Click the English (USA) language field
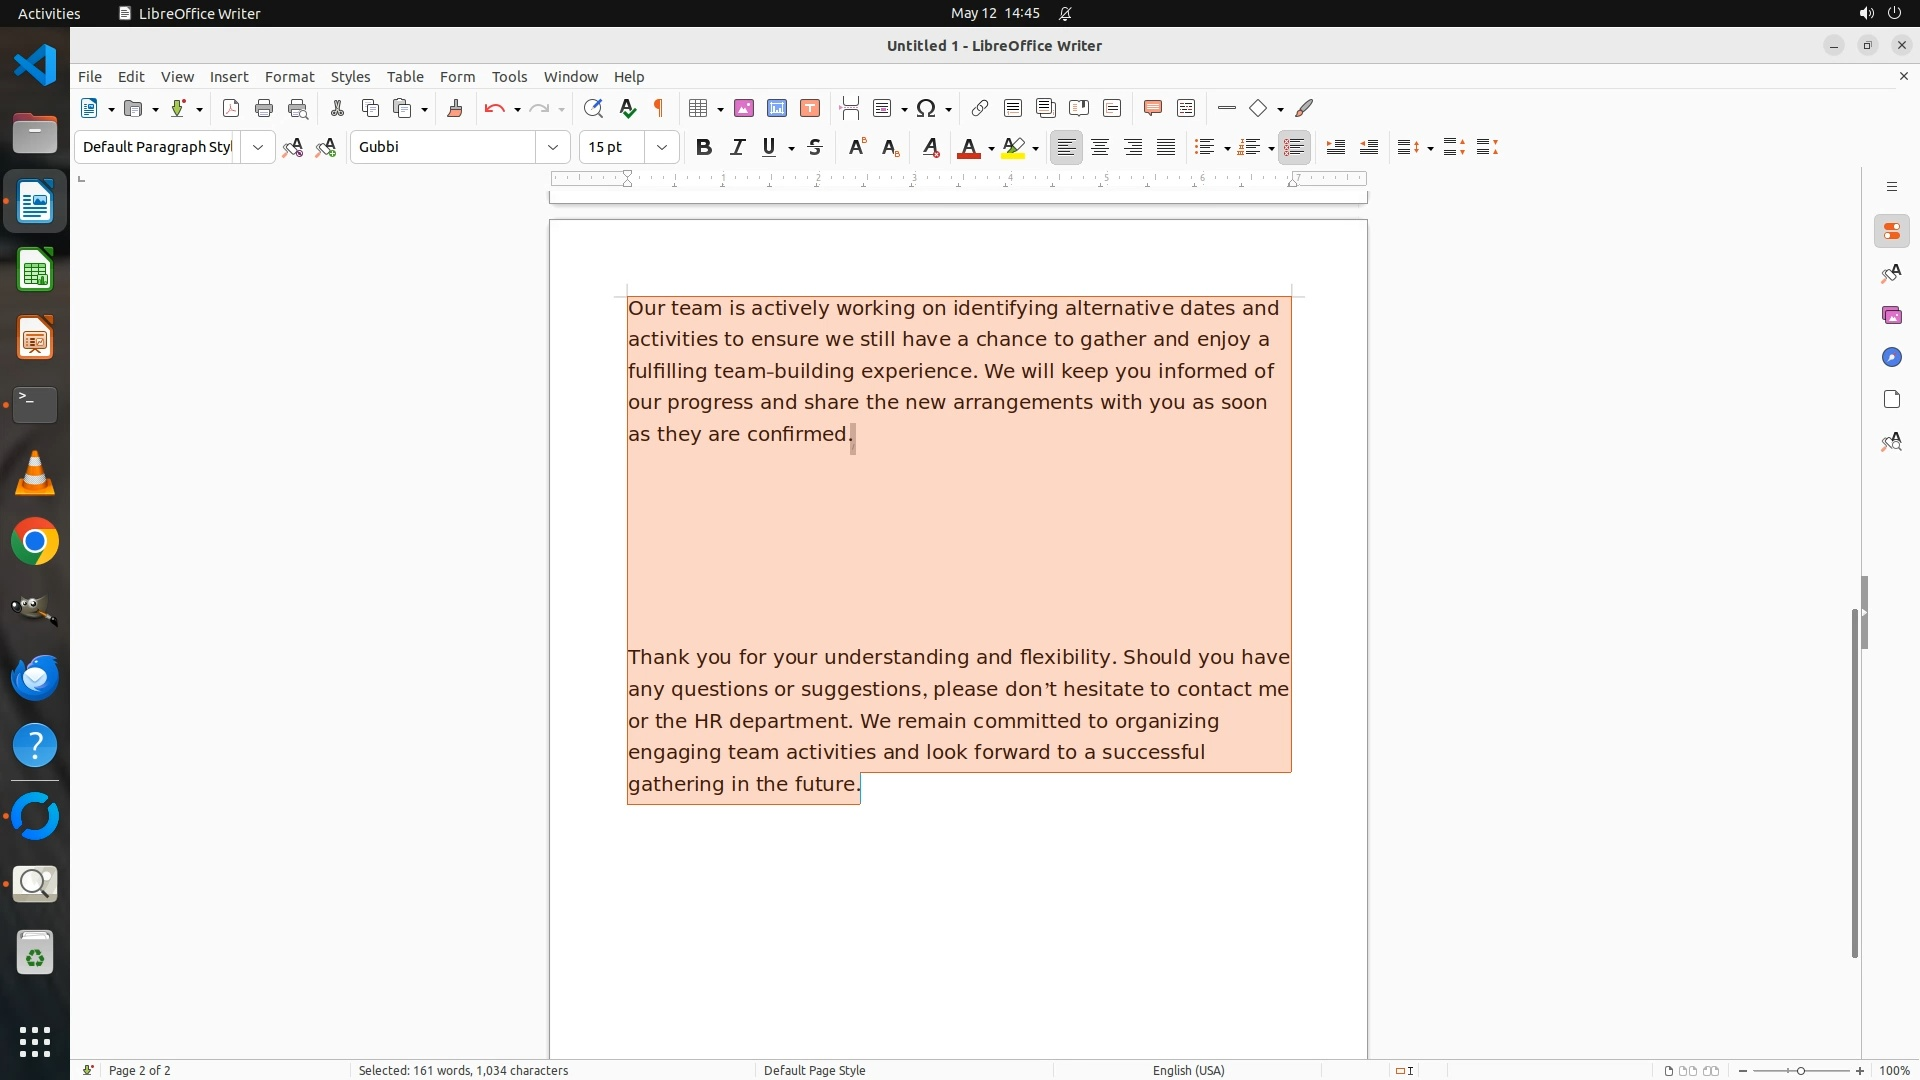This screenshot has height=1080, width=1920. coord(1188,1070)
